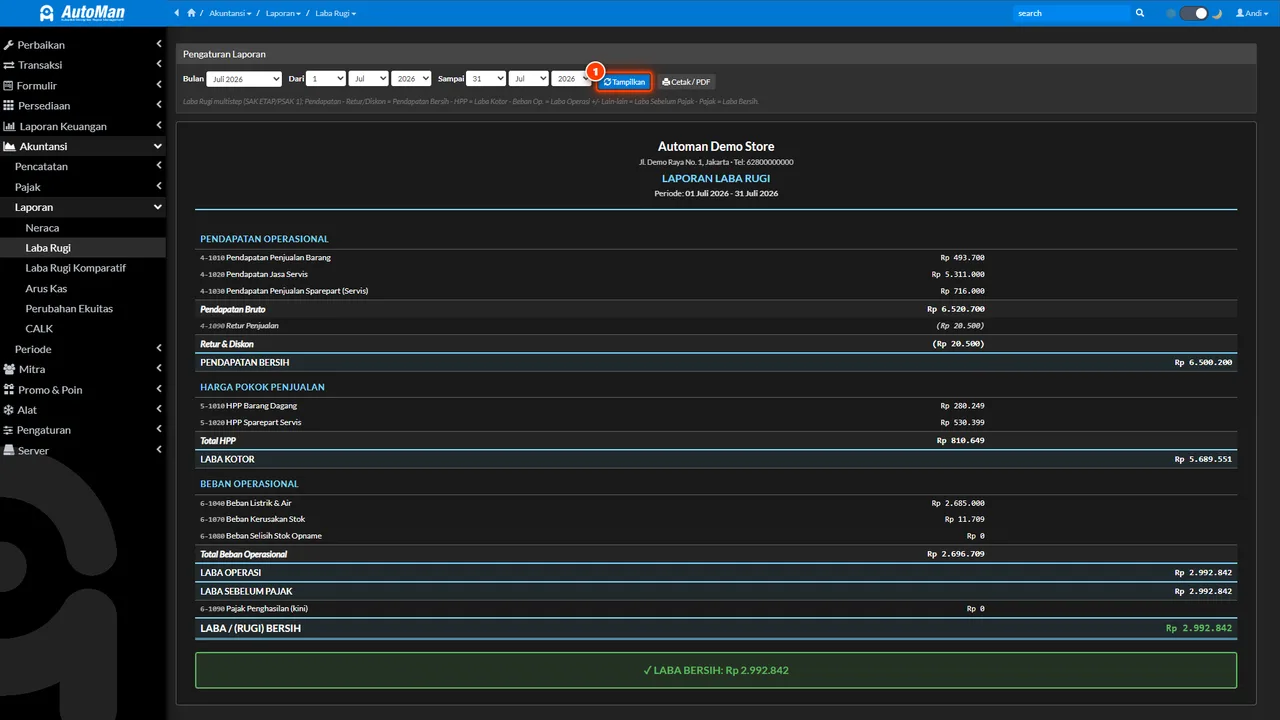Click the search input field
Image resolution: width=1280 pixels, height=720 pixels.
(1071, 13)
